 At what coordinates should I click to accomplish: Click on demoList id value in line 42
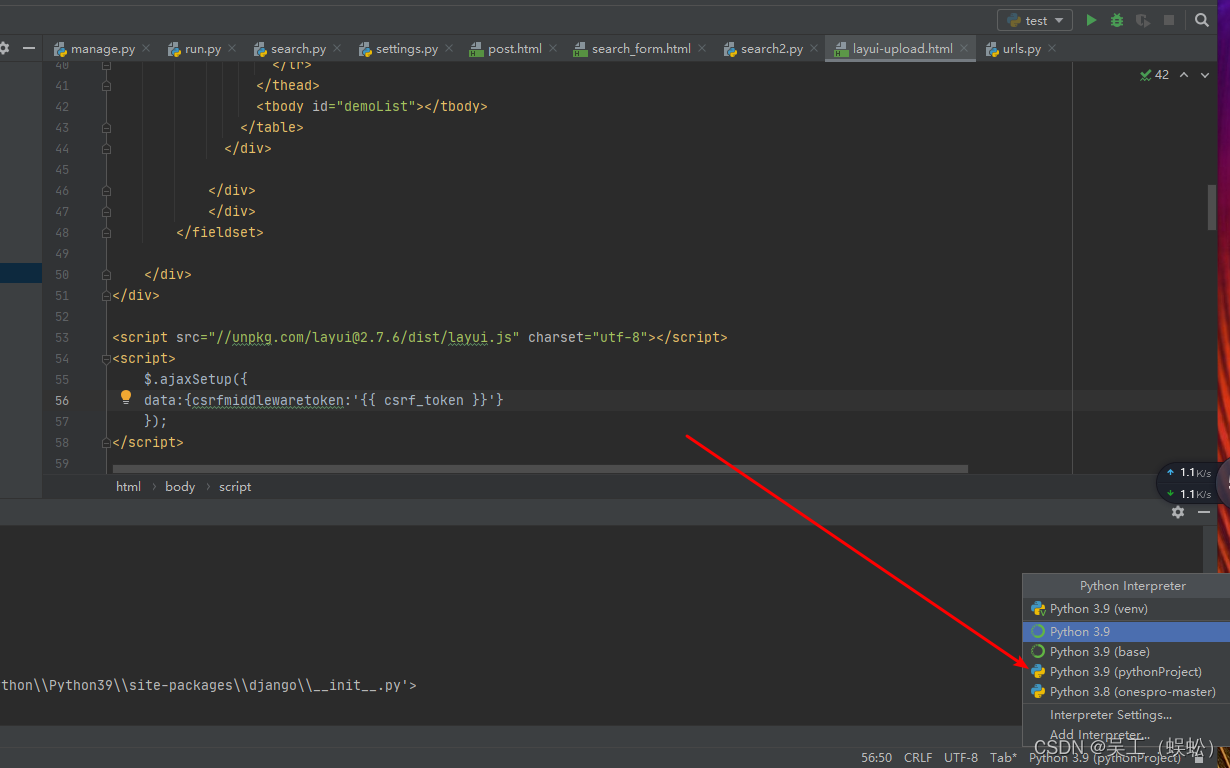tap(376, 106)
